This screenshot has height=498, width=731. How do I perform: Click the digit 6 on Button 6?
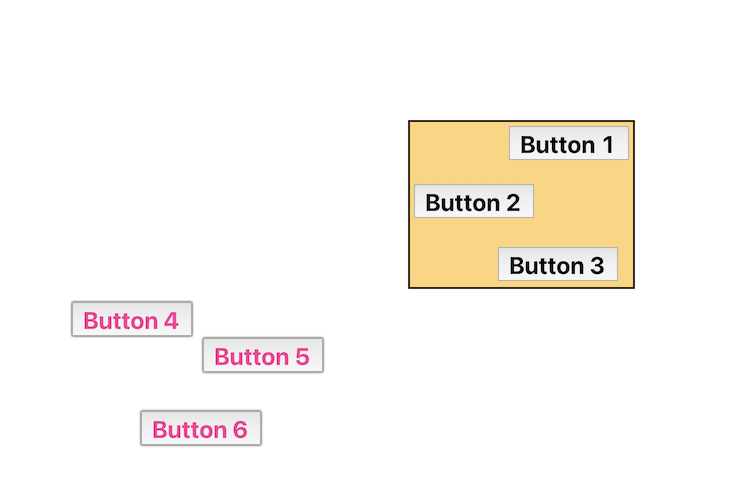tap(239, 429)
